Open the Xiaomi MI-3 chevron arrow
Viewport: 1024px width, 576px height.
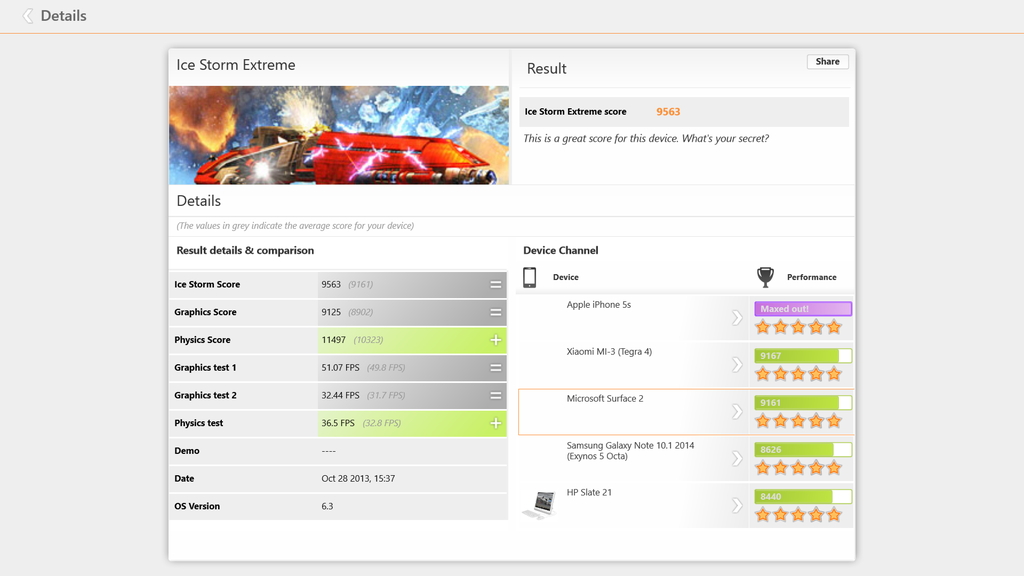[737, 365]
